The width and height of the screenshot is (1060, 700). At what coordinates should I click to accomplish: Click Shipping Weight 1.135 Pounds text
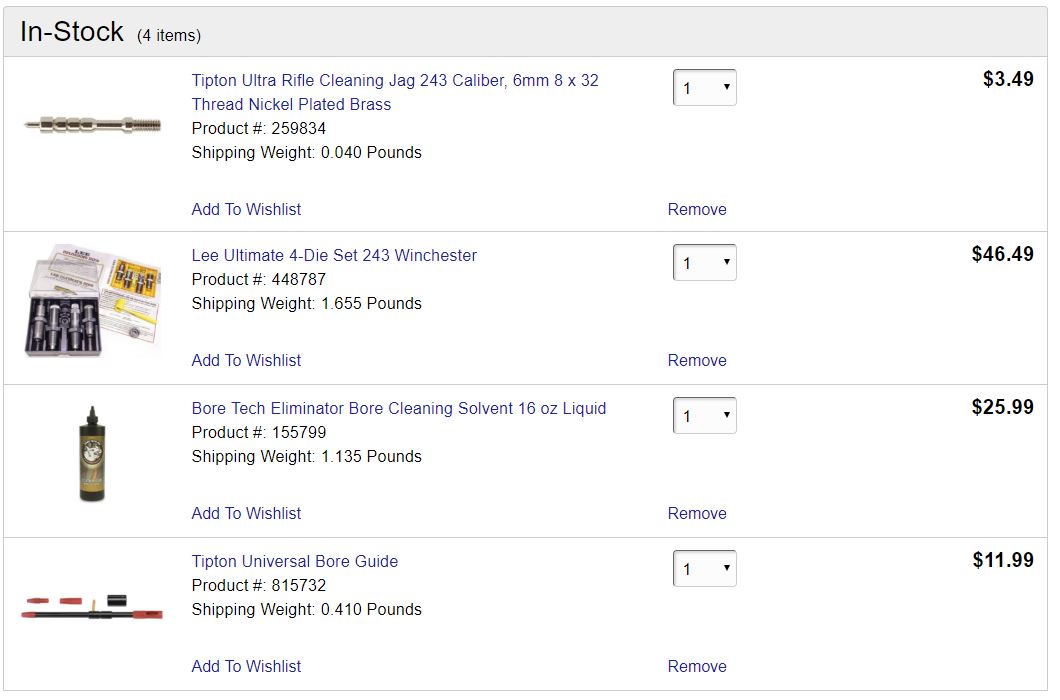coord(306,456)
